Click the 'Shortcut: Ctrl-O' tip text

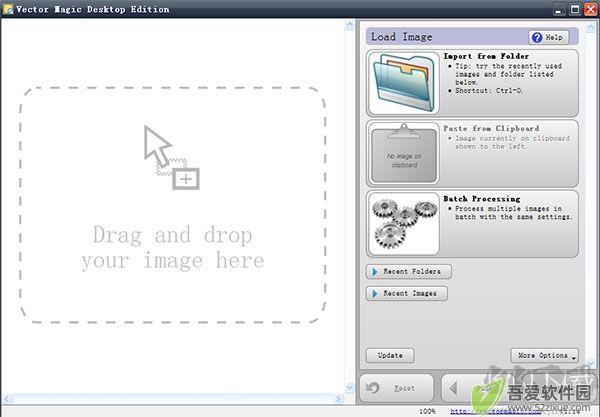pyautogui.click(x=489, y=91)
